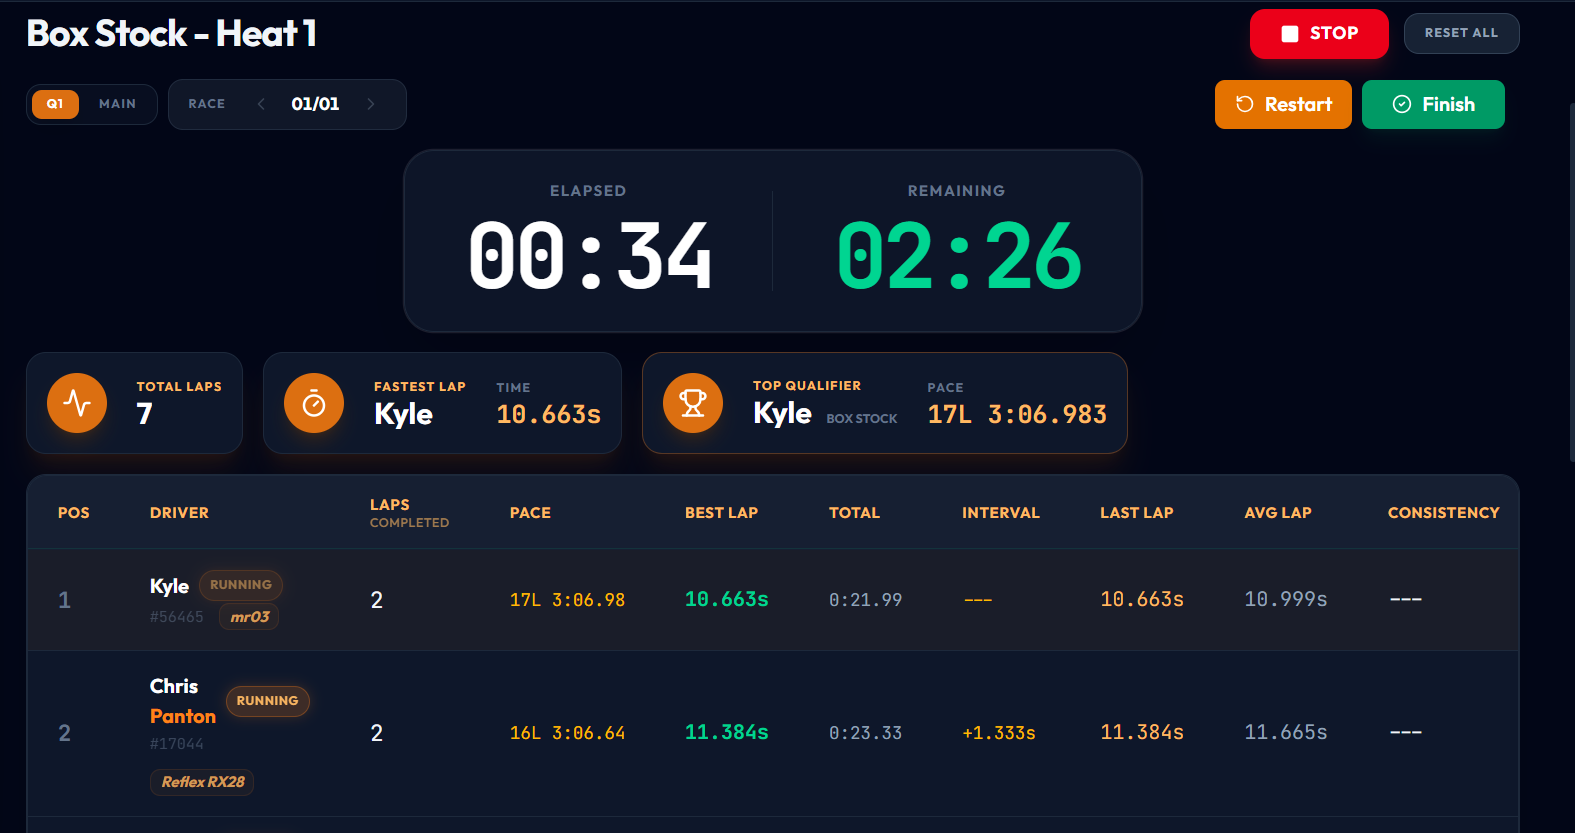Image resolution: width=1575 pixels, height=833 pixels.
Task: Click the INTERVAL column header
Action: coord(1001,513)
